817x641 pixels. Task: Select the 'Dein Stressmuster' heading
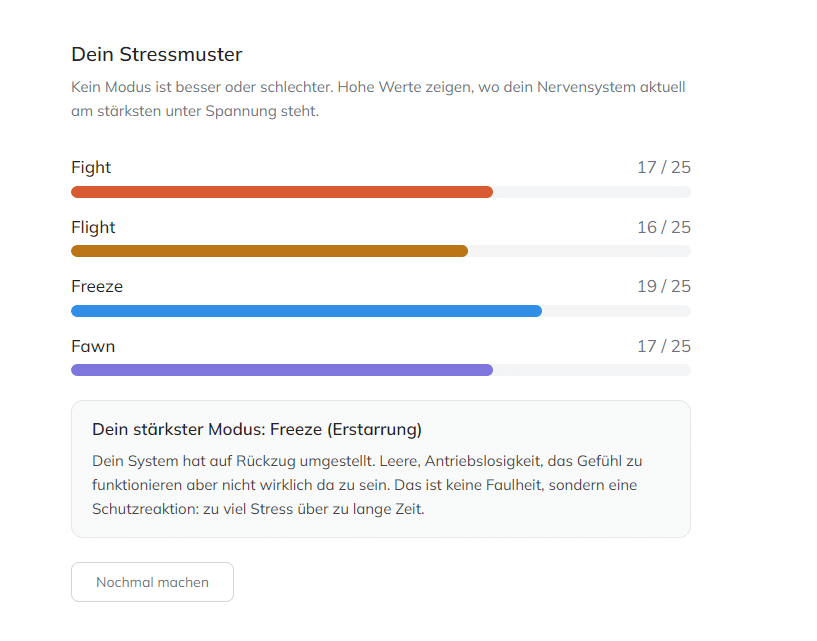(x=157, y=54)
